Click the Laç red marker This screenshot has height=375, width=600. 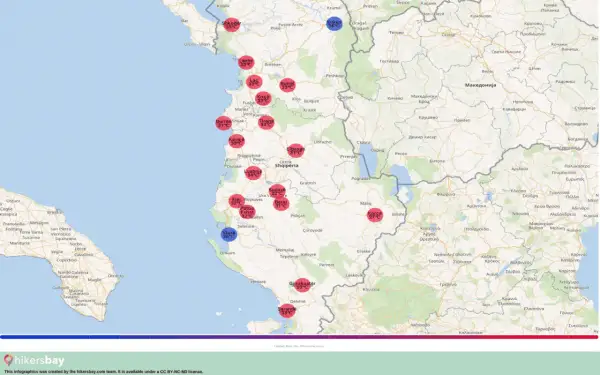pos(254,82)
